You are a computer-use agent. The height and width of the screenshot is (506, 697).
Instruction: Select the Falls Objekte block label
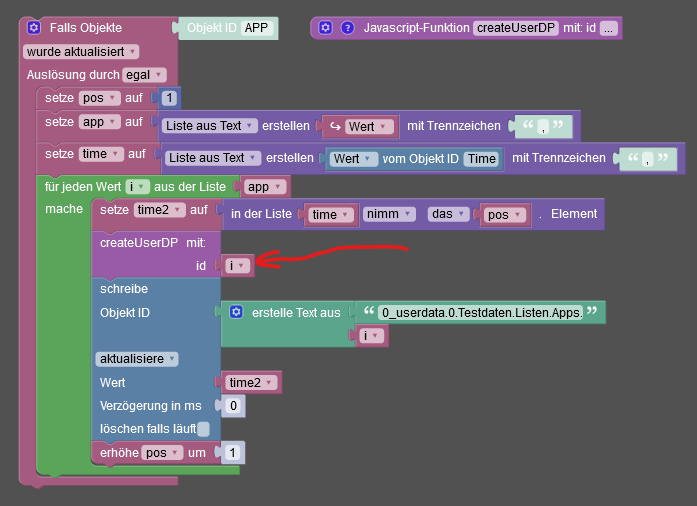pos(86,28)
